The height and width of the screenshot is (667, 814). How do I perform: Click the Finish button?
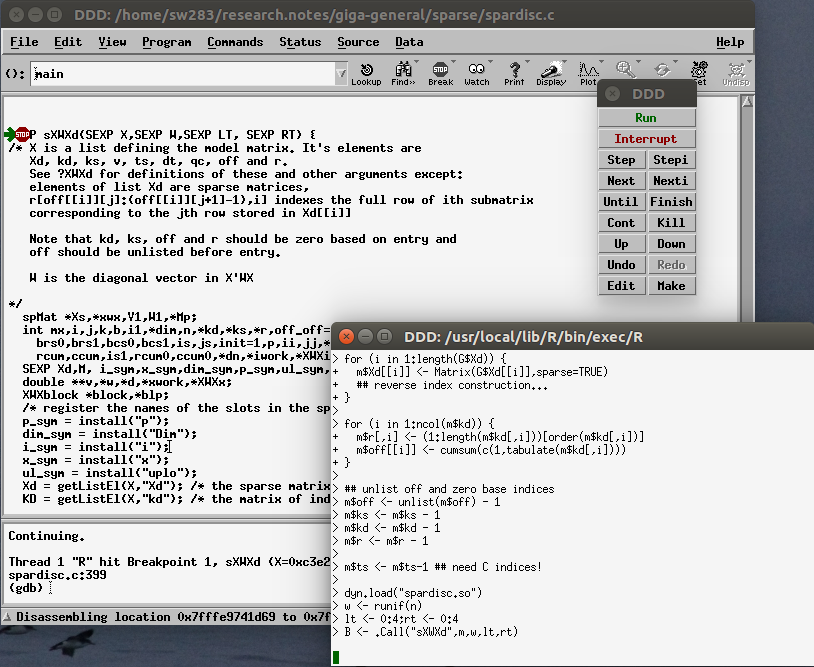[671, 201]
